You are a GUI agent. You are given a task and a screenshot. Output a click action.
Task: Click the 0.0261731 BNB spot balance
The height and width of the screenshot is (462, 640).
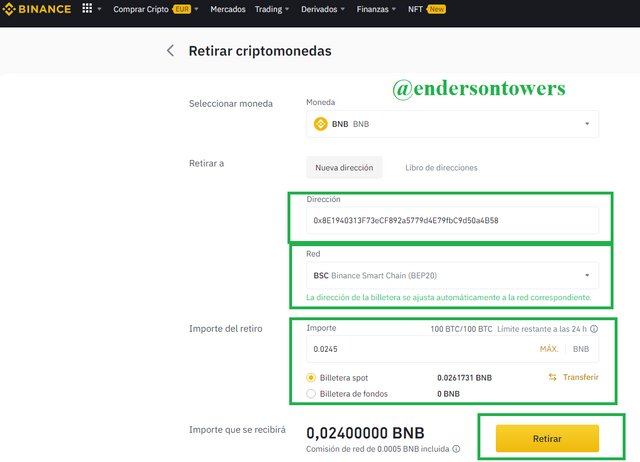click(x=464, y=378)
